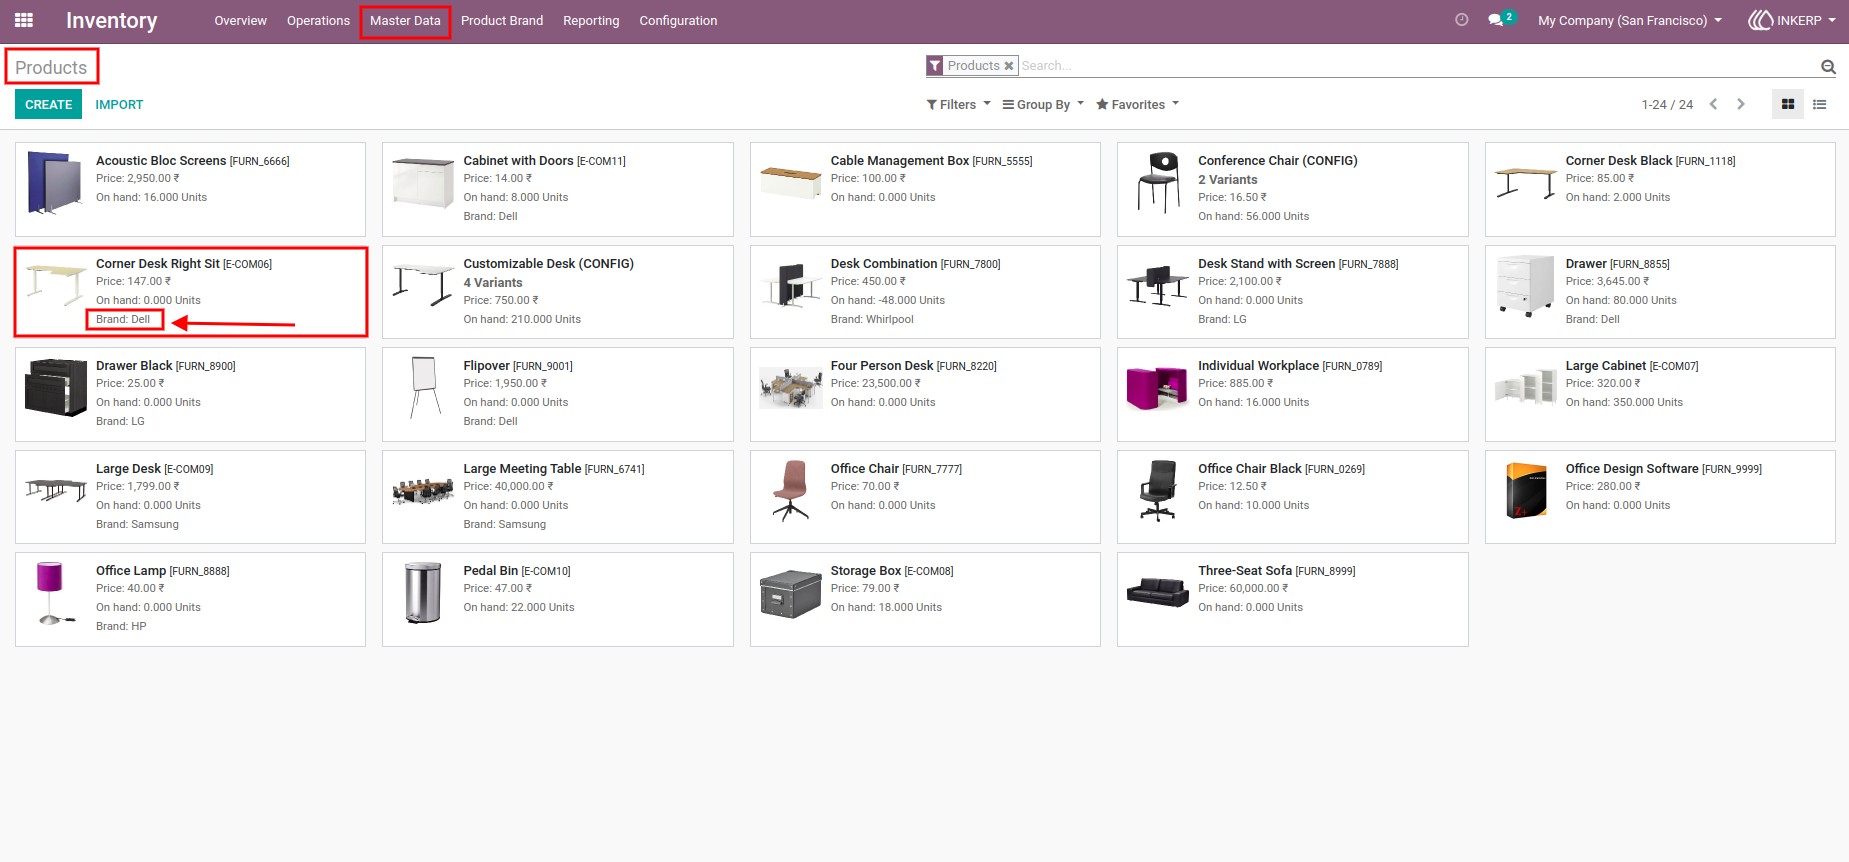This screenshot has width=1849, height=862.
Task: Open the Customizable Desk (CONFIG) title
Action: (549, 264)
